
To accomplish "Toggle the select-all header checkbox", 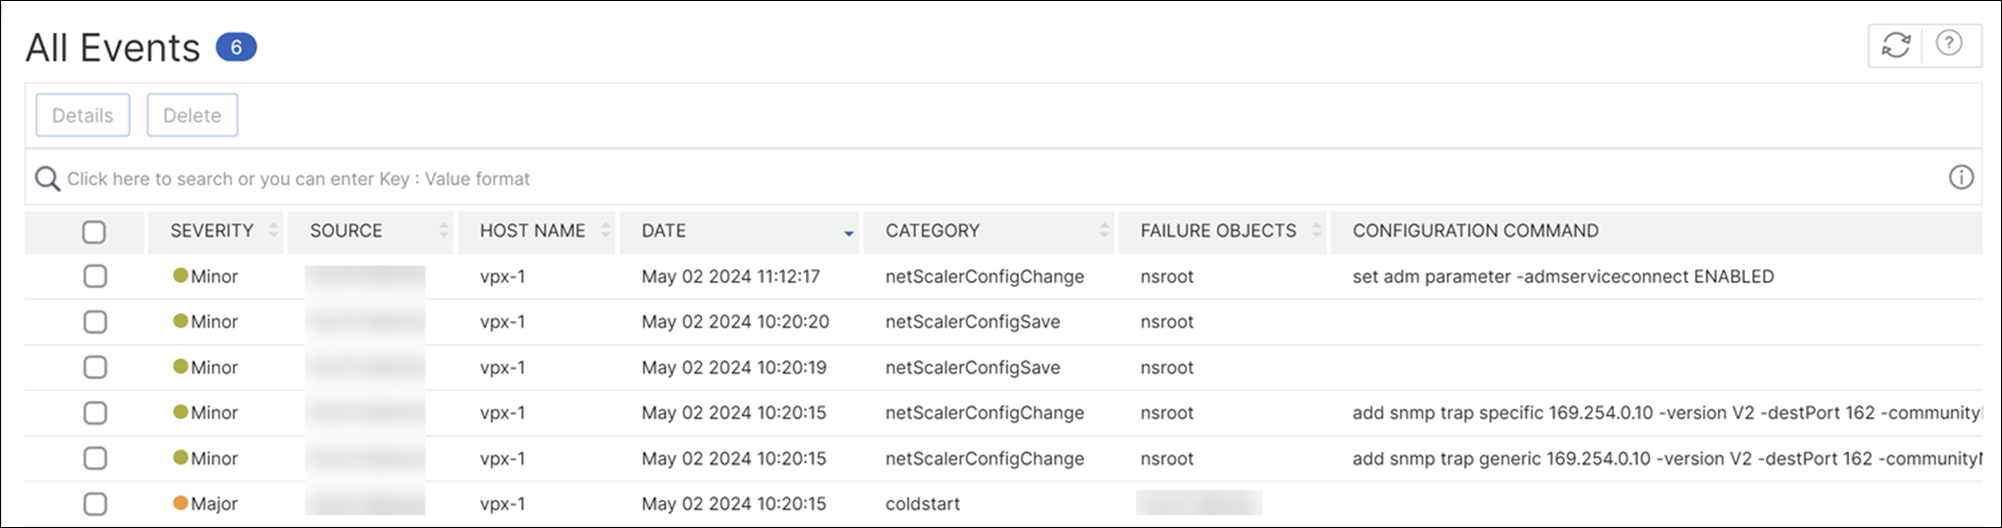I will [x=94, y=232].
